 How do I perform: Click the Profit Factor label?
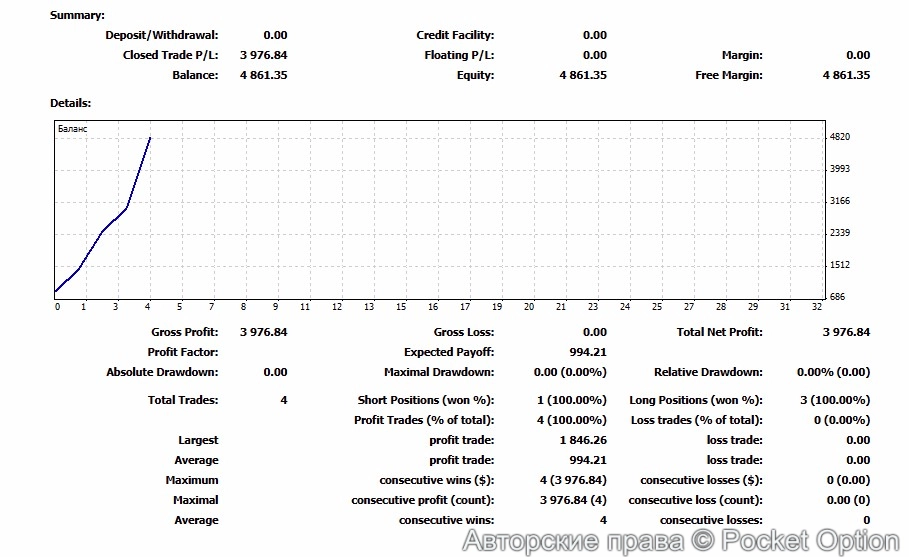(182, 352)
